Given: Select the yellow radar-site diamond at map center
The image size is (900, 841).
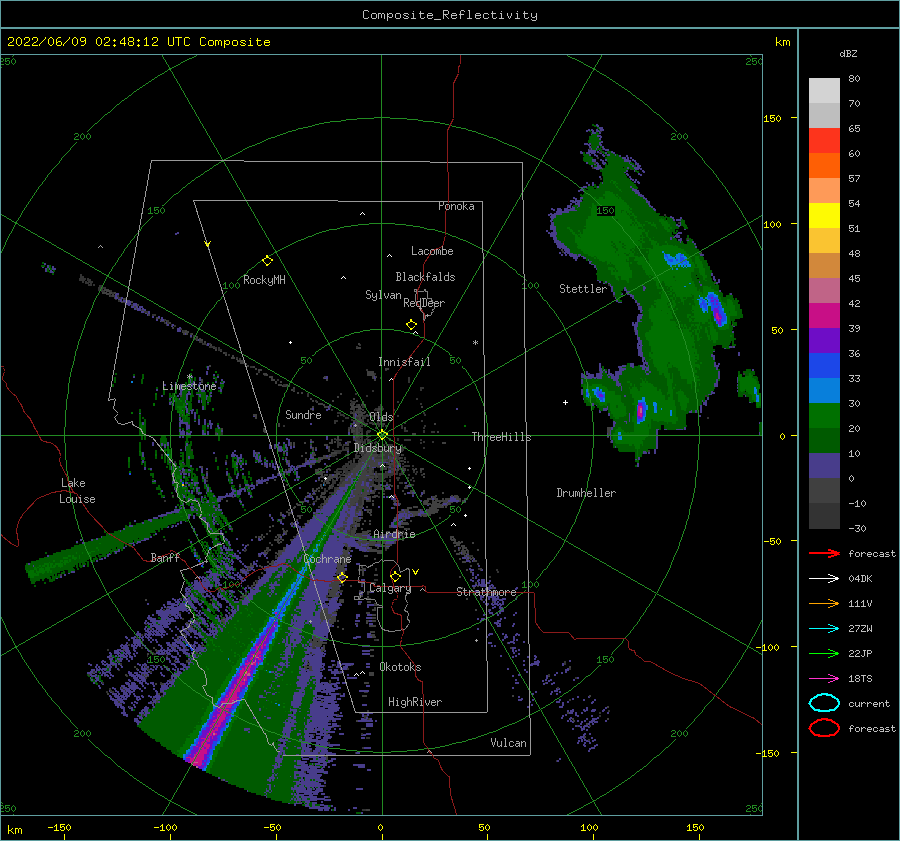Looking at the screenshot, I should [382, 435].
